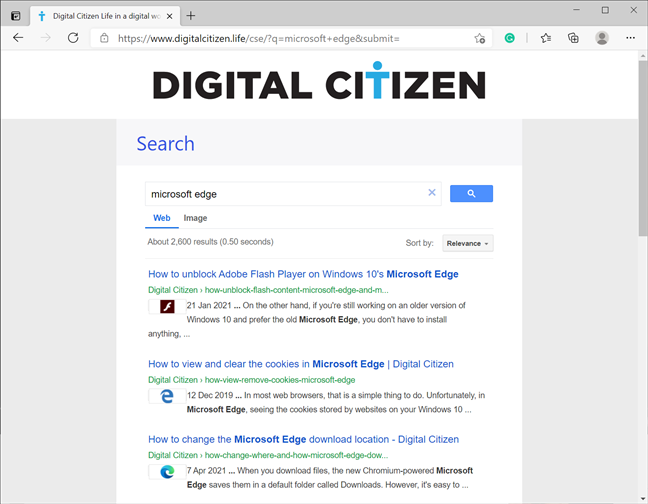Click the Digital Citizen logo
The width and height of the screenshot is (648, 504).
319,81
